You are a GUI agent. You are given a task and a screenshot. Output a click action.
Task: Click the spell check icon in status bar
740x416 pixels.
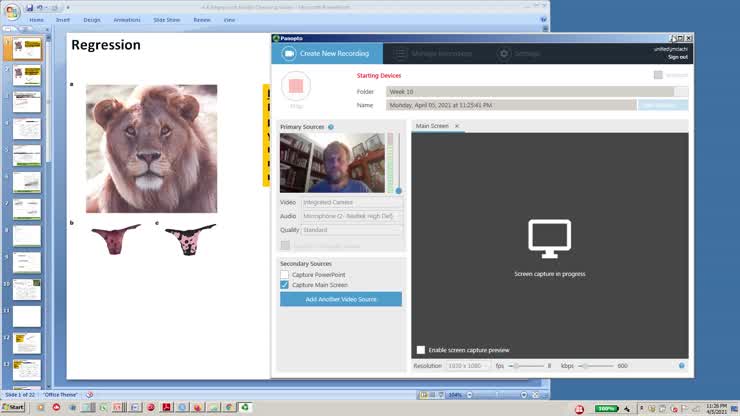coord(90,395)
